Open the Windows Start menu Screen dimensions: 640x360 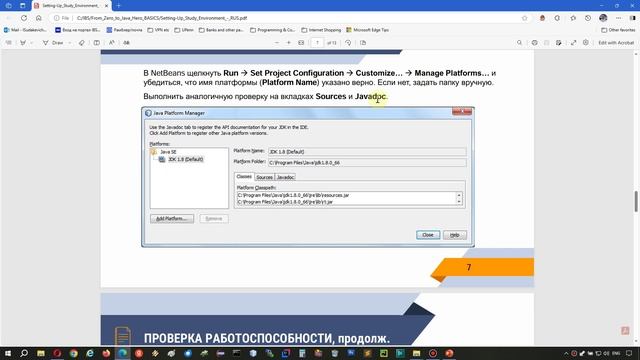8,353
